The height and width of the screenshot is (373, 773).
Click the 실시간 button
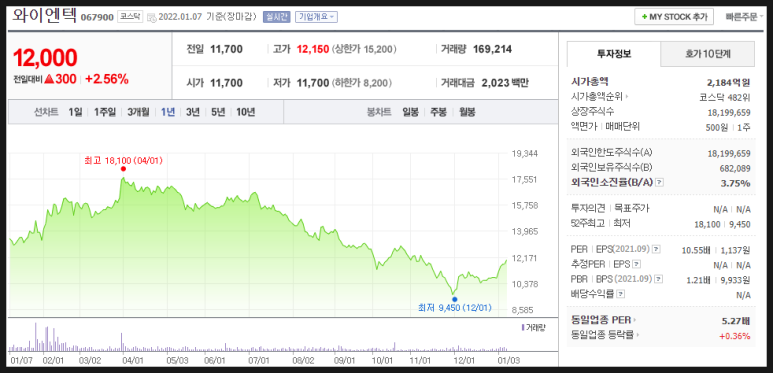(x=277, y=17)
